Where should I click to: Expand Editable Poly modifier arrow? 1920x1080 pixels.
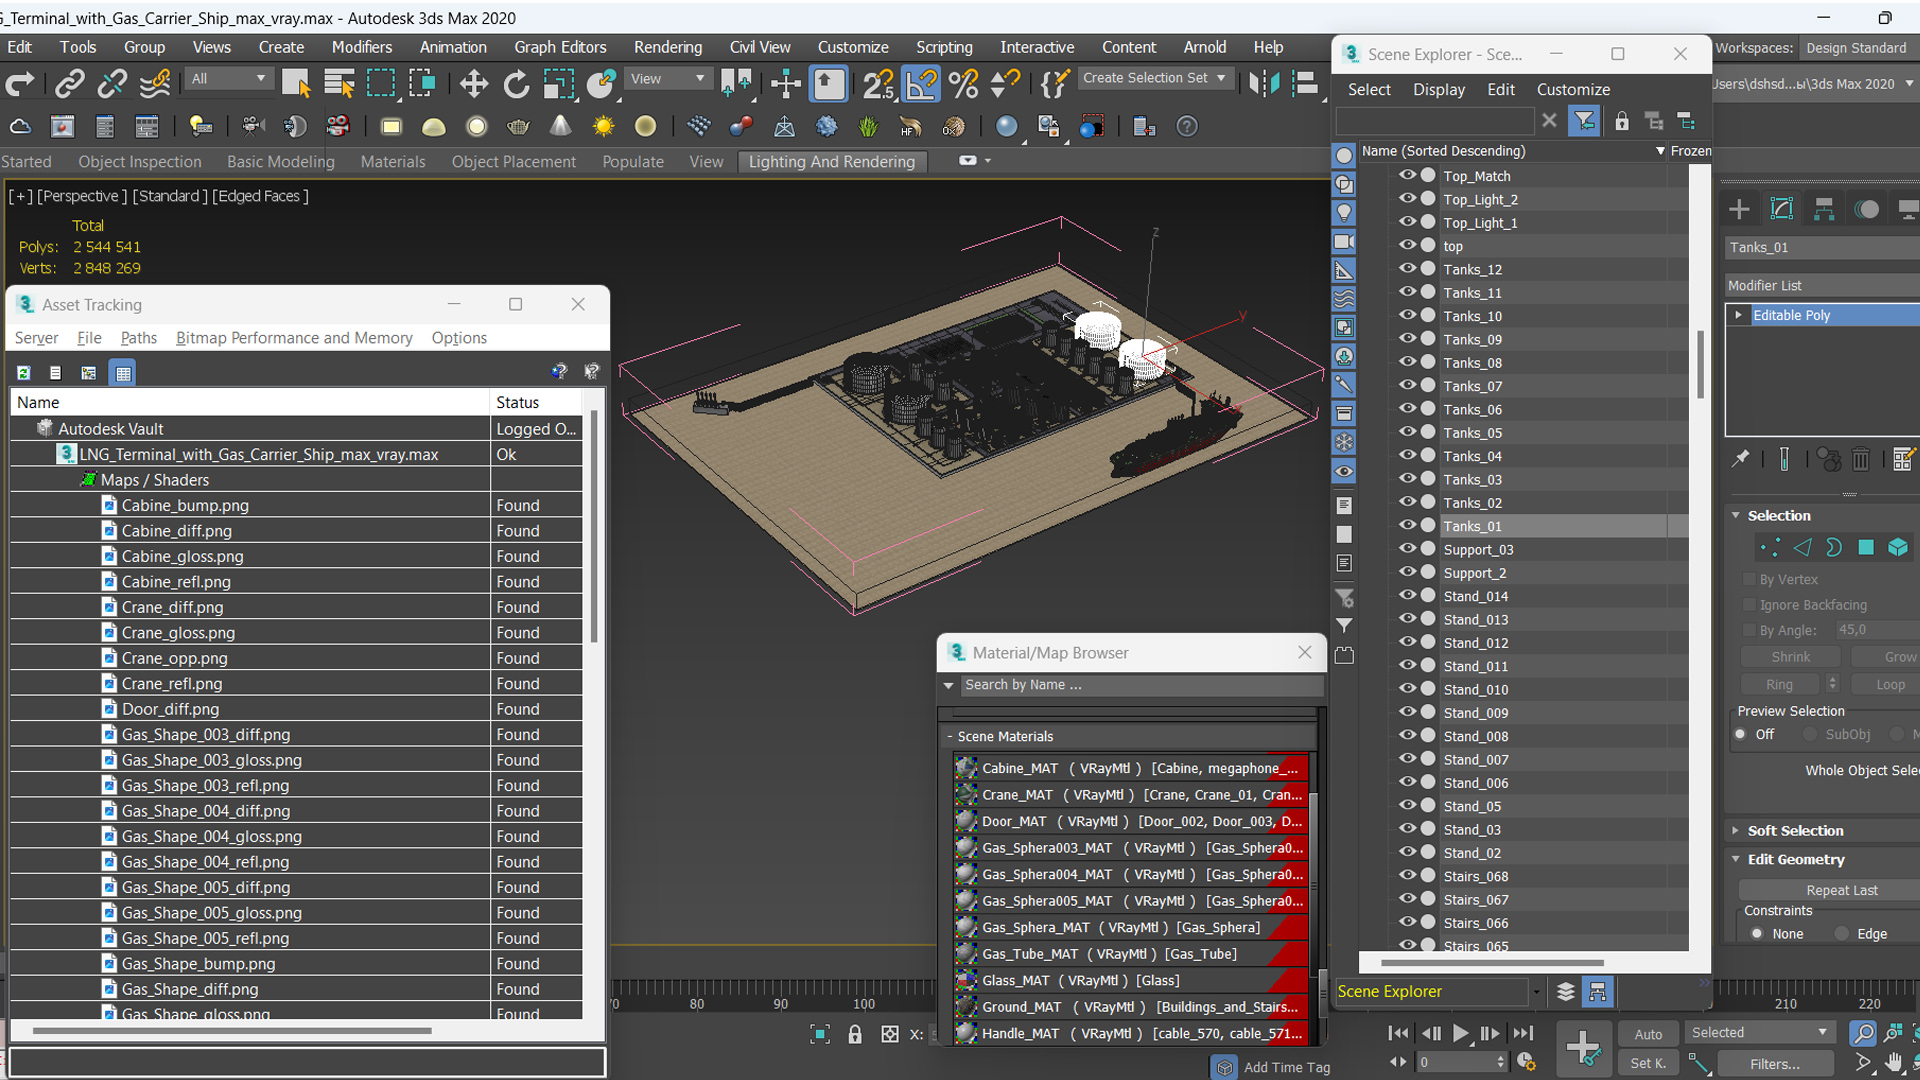[1739, 315]
